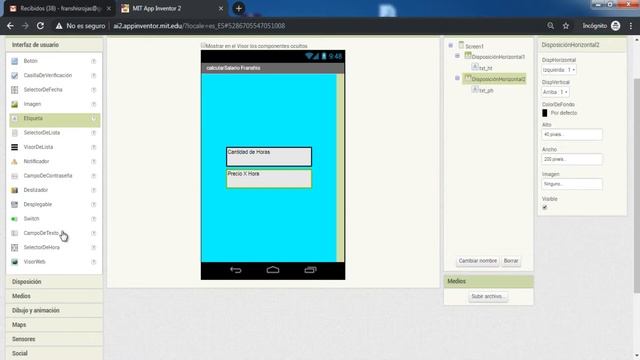Screen dimensions: 640x360
Task: Pick the Switch component icon
Action: [15, 219]
